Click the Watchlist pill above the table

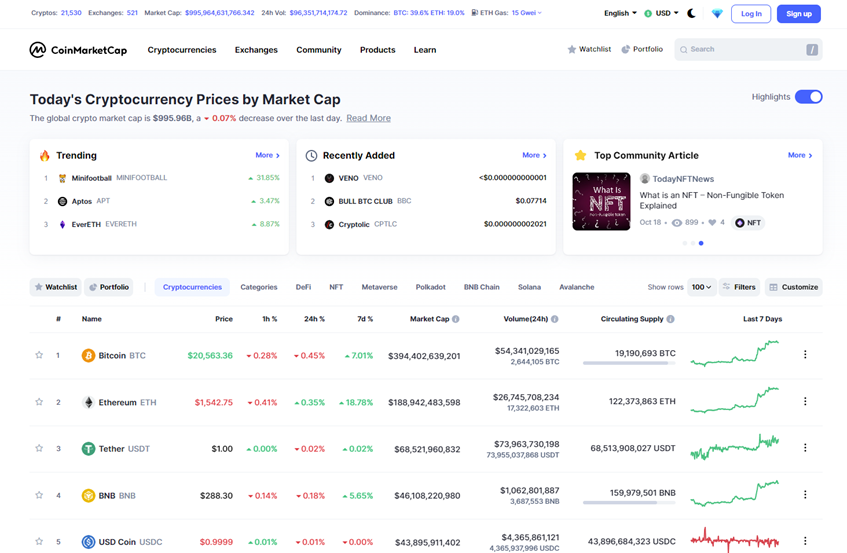tap(56, 287)
